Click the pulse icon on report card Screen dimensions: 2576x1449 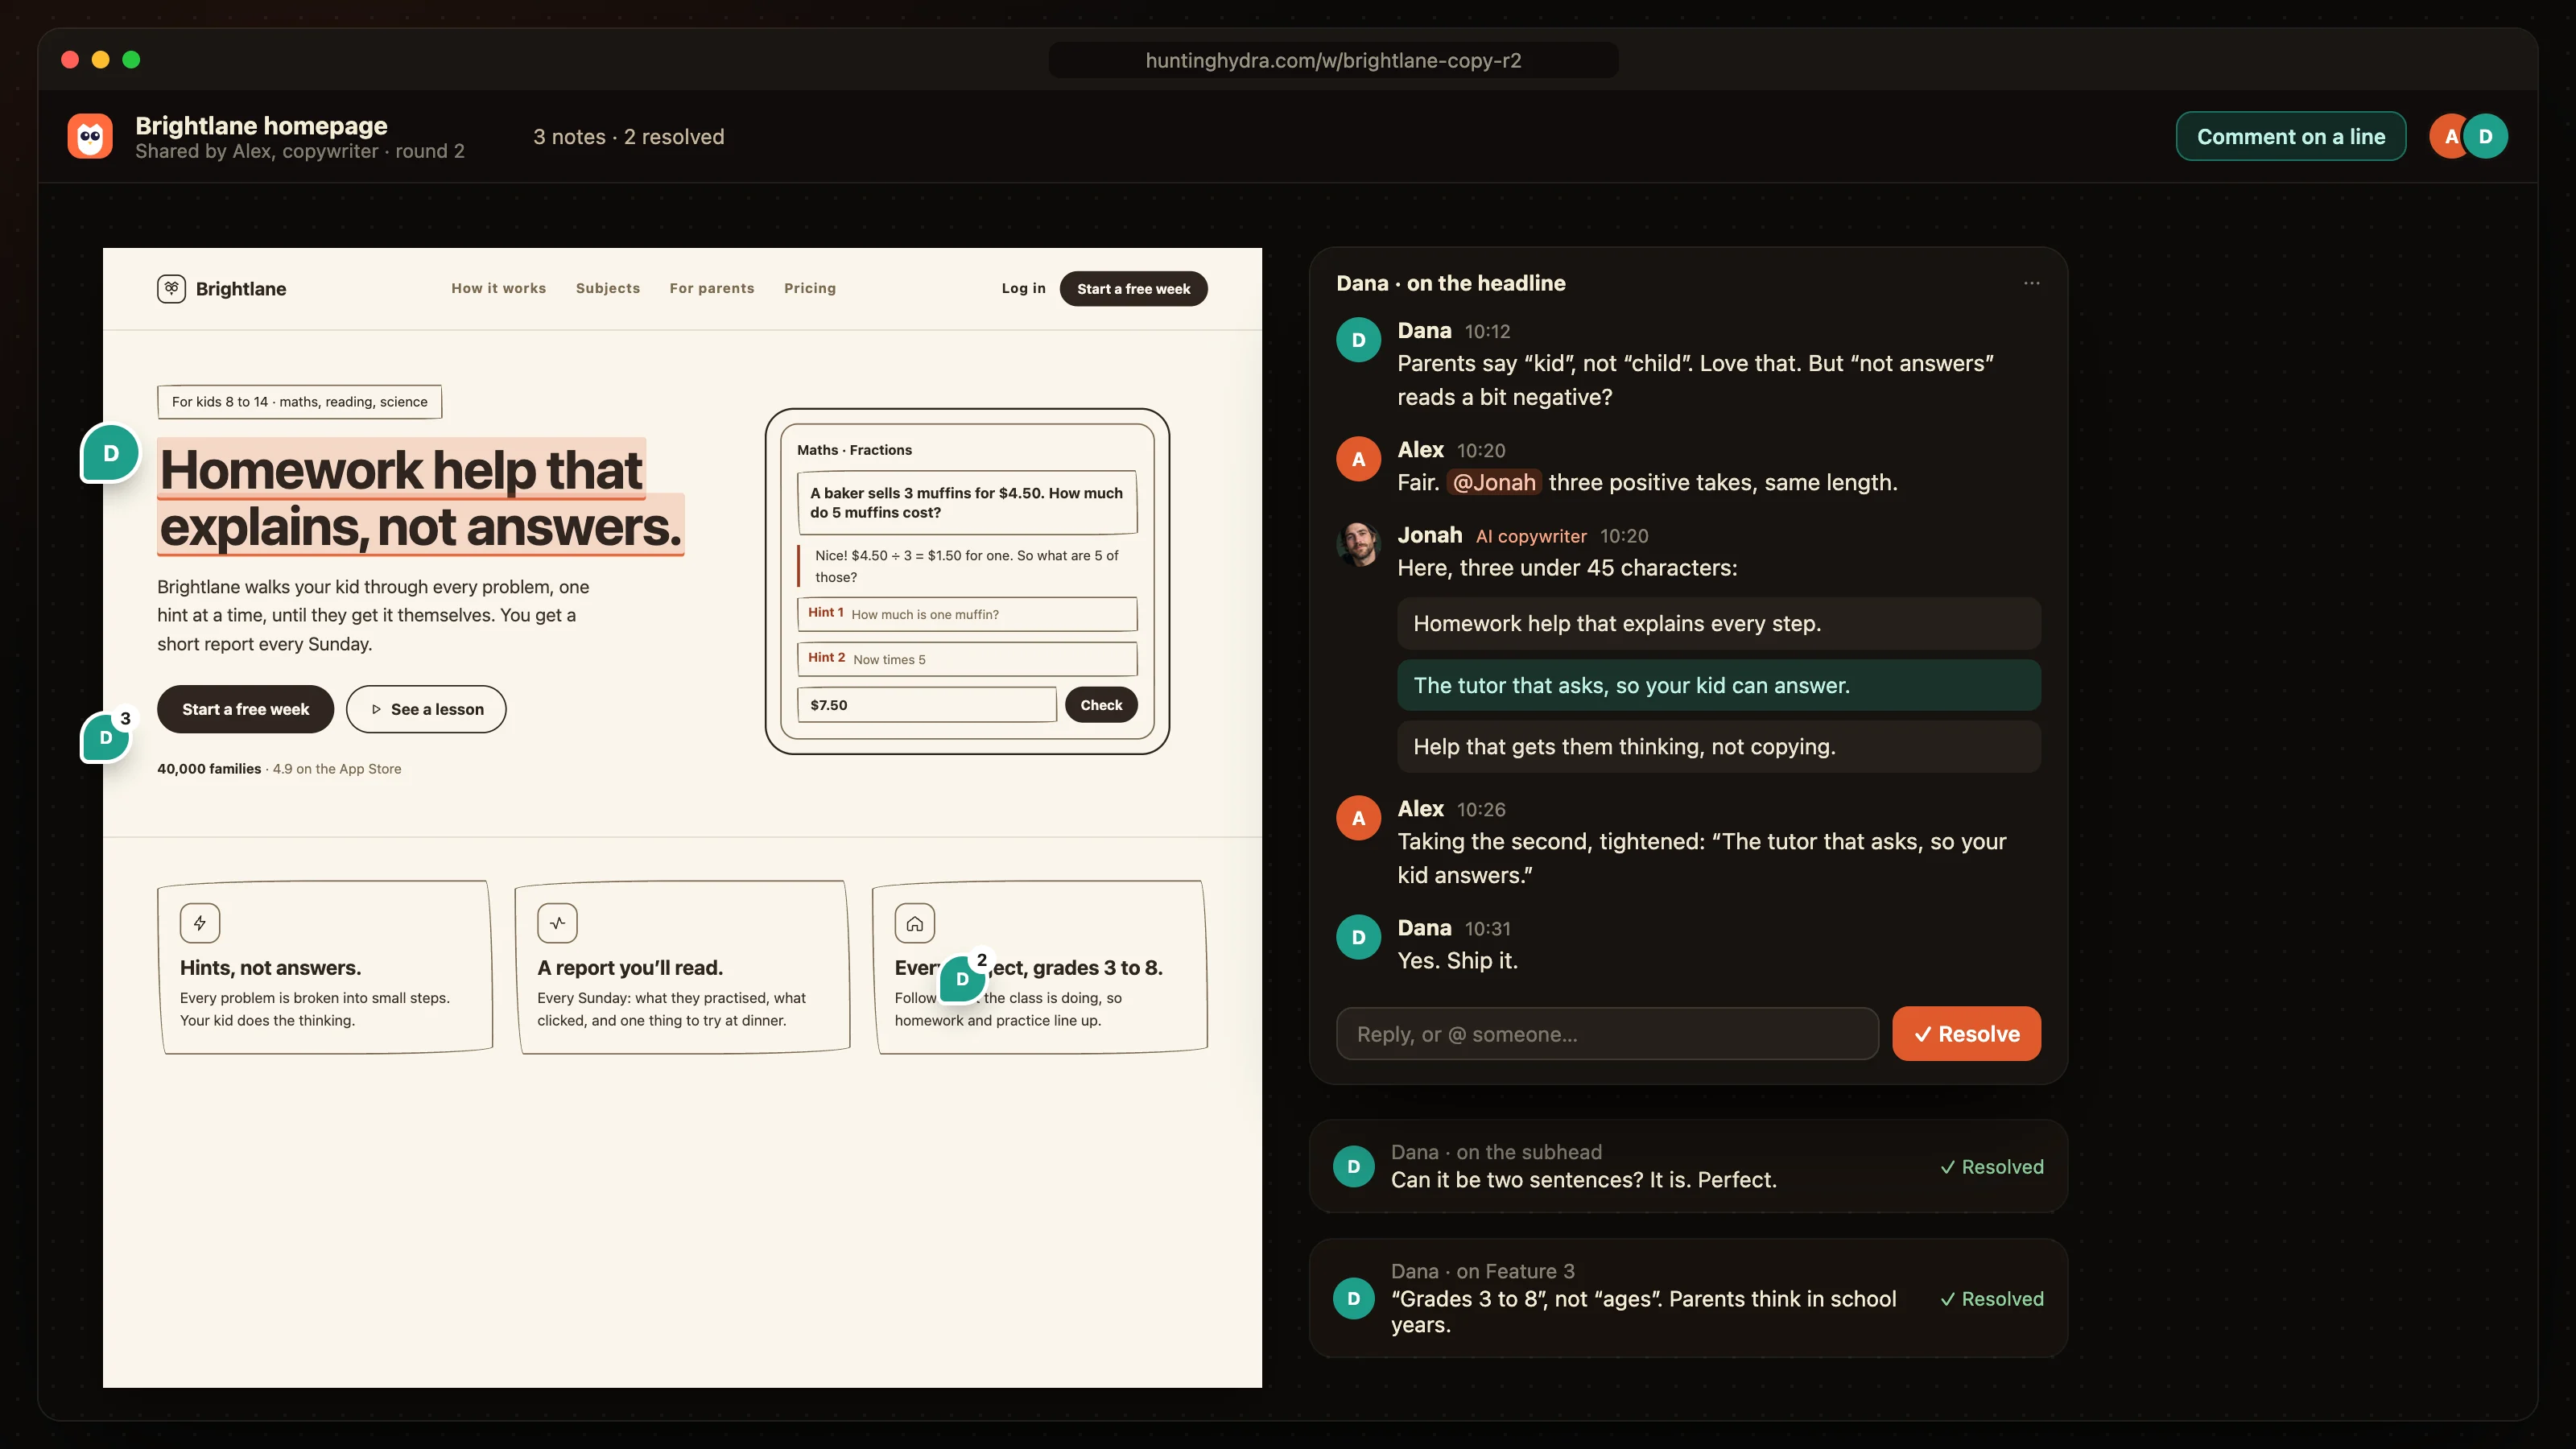tap(557, 923)
